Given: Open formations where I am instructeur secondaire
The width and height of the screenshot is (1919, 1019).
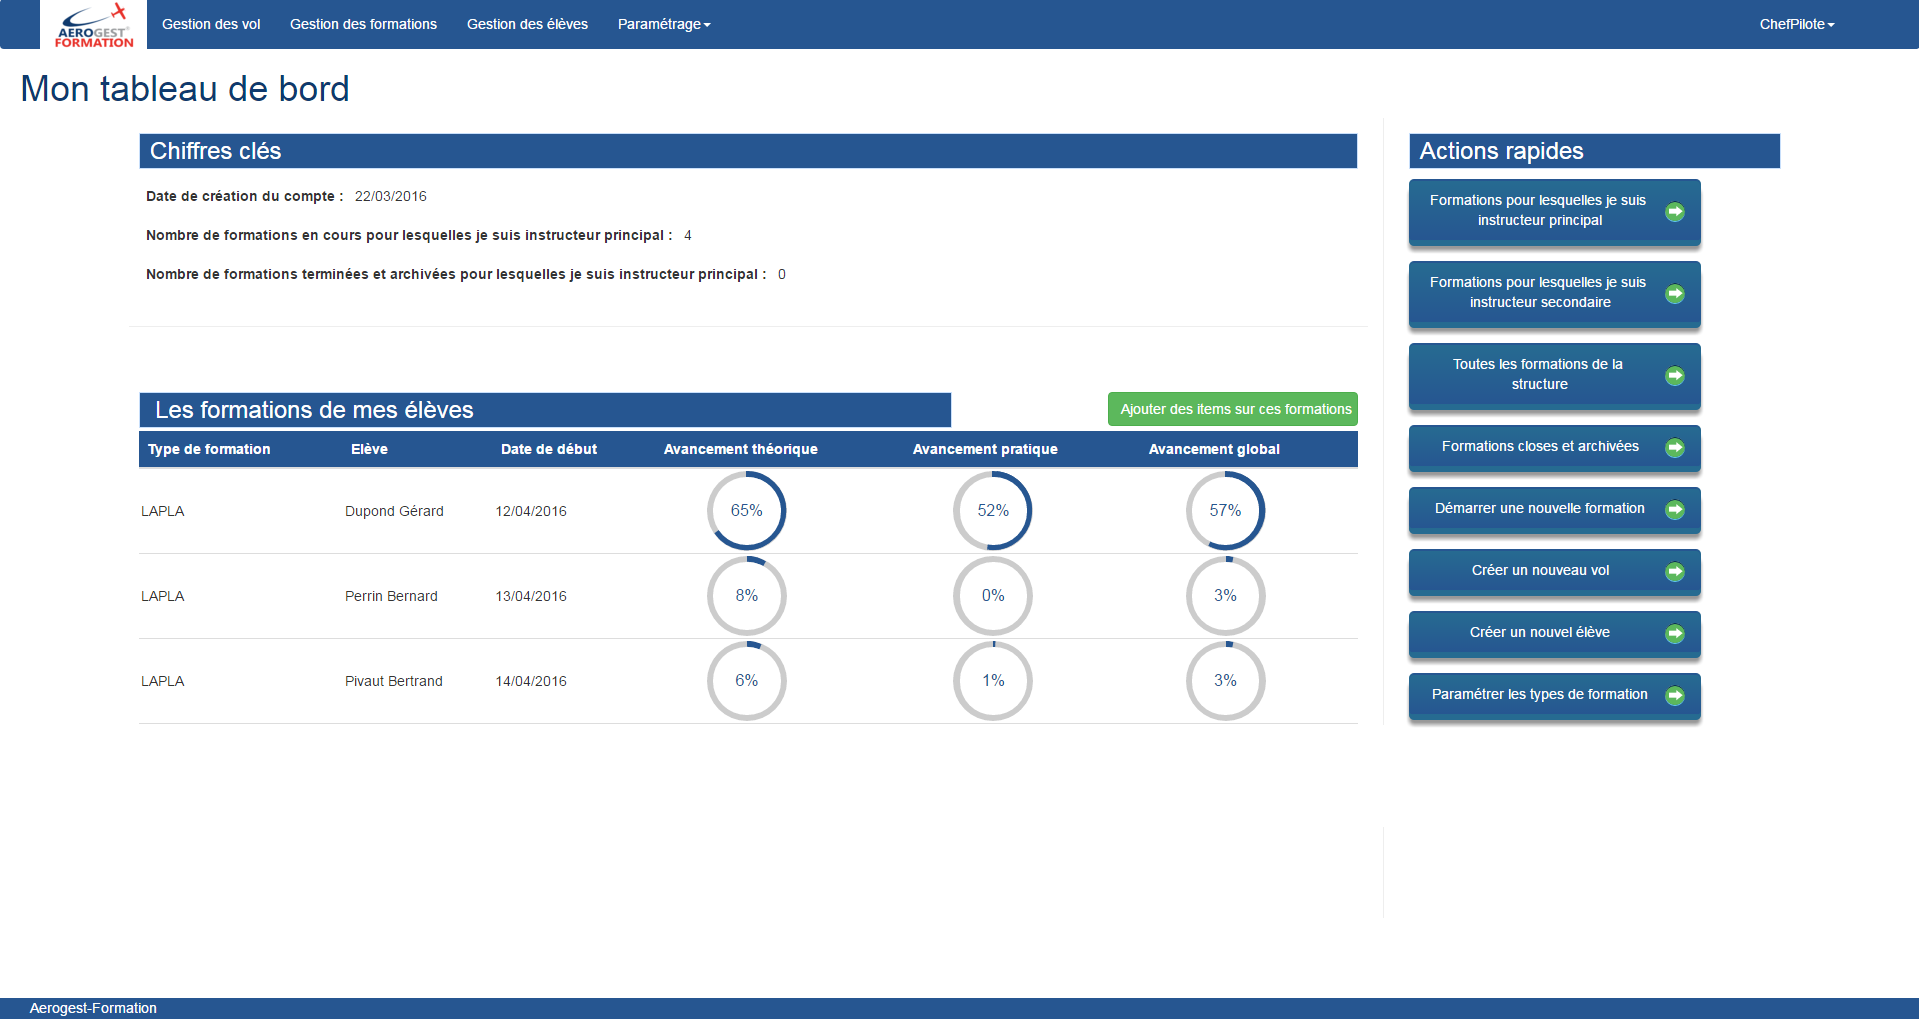Looking at the screenshot, I should (1554, 294).
